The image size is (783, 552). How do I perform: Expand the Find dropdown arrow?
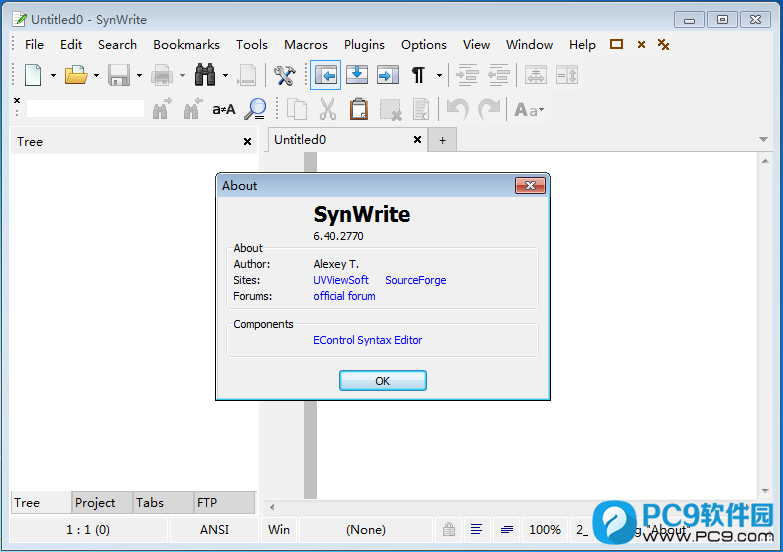tap(225, 75)
